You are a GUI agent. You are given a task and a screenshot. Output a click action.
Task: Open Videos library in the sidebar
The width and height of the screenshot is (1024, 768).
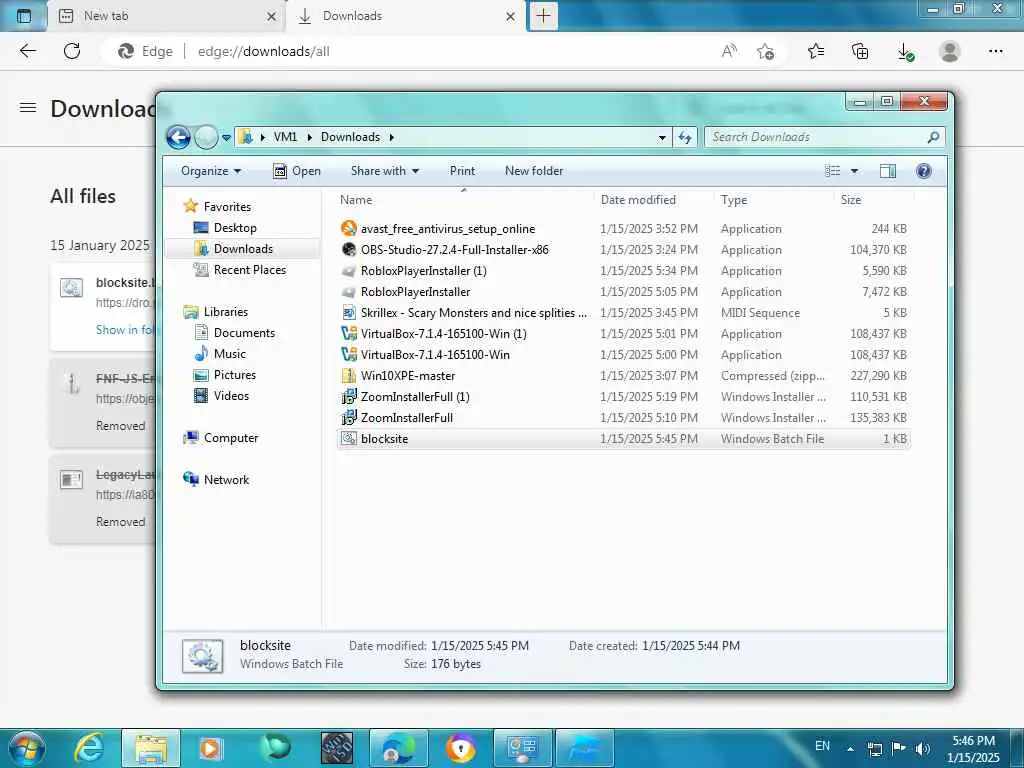coord(231,396)
